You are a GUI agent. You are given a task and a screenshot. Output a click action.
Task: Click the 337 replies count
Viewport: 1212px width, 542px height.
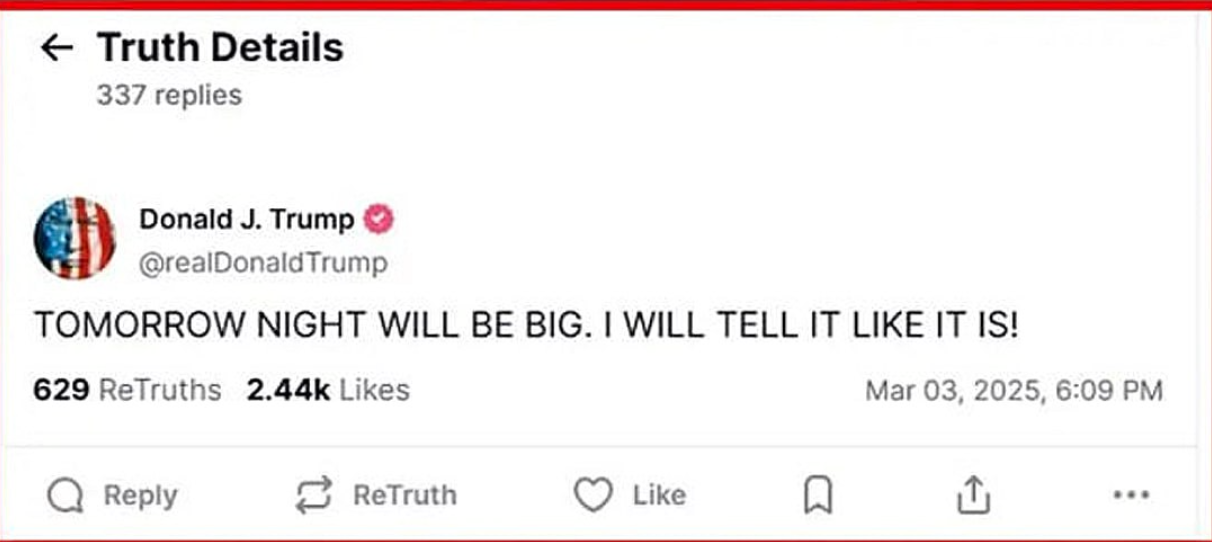pyautogui.click(x=169, y=95)
